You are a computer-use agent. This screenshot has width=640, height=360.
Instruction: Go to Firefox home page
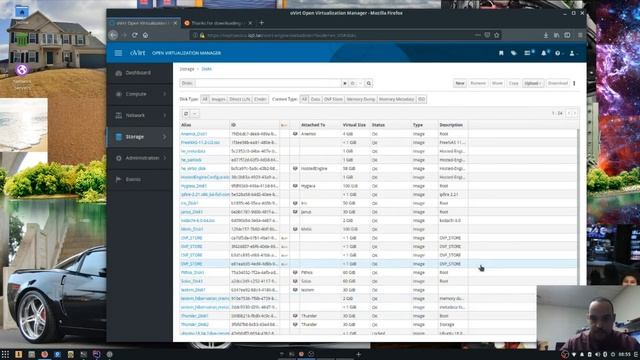[145, 35]
